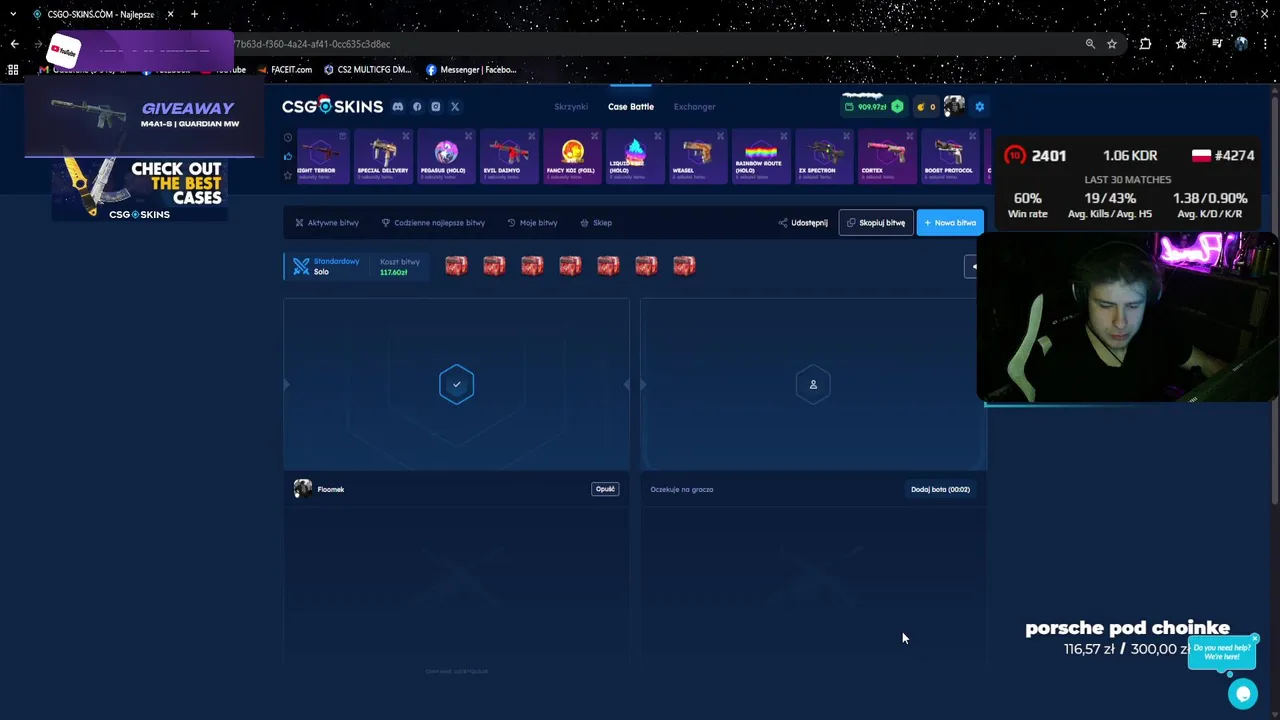Click the Dodaj bota button
This screenshot has height=720, width=1280.
[x=940, y=489]
